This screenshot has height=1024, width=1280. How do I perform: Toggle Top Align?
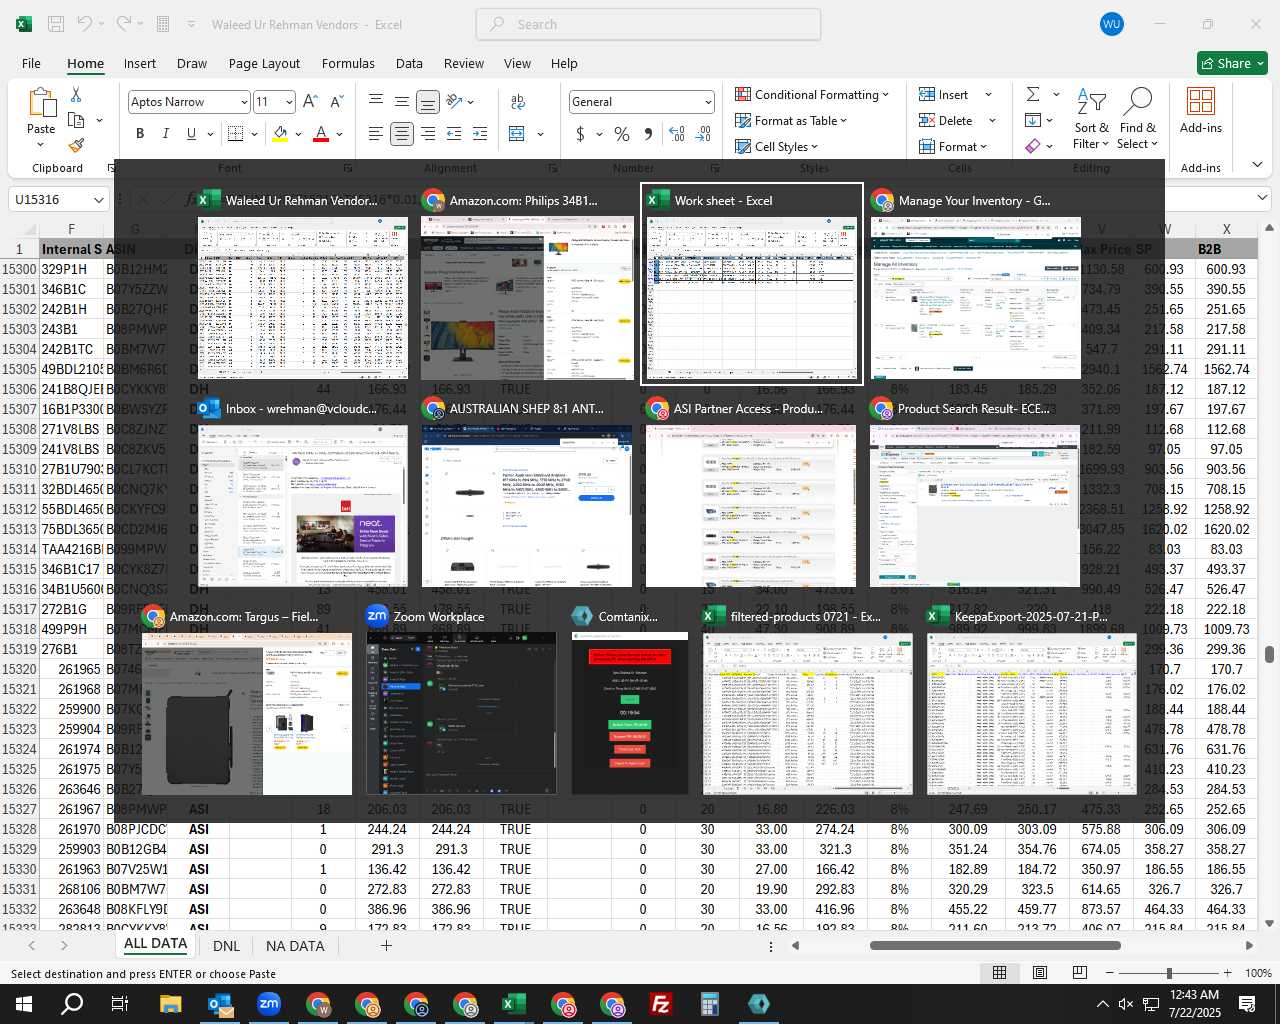pyautogui.click(x=375, y=102)
